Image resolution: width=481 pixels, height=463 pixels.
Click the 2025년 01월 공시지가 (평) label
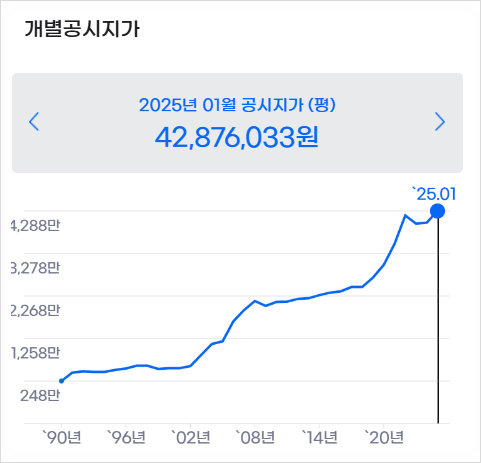[237, 105]
